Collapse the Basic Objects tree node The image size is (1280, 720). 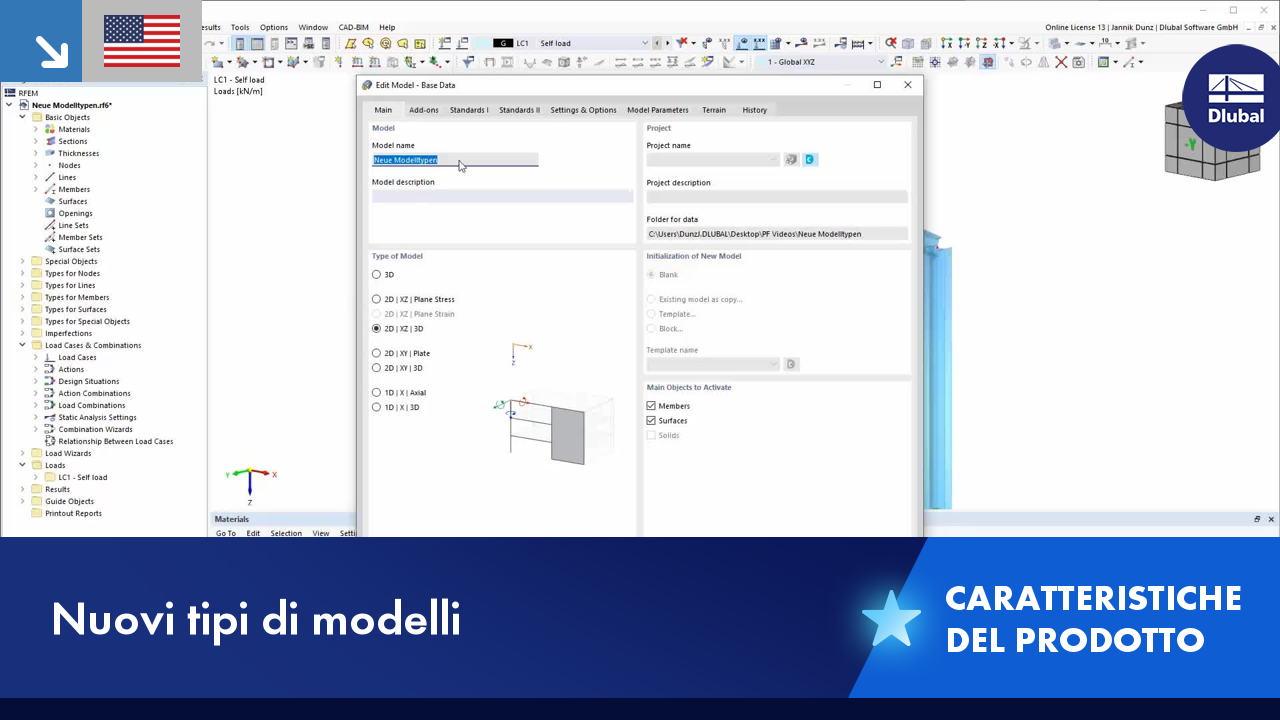[23, 117]
